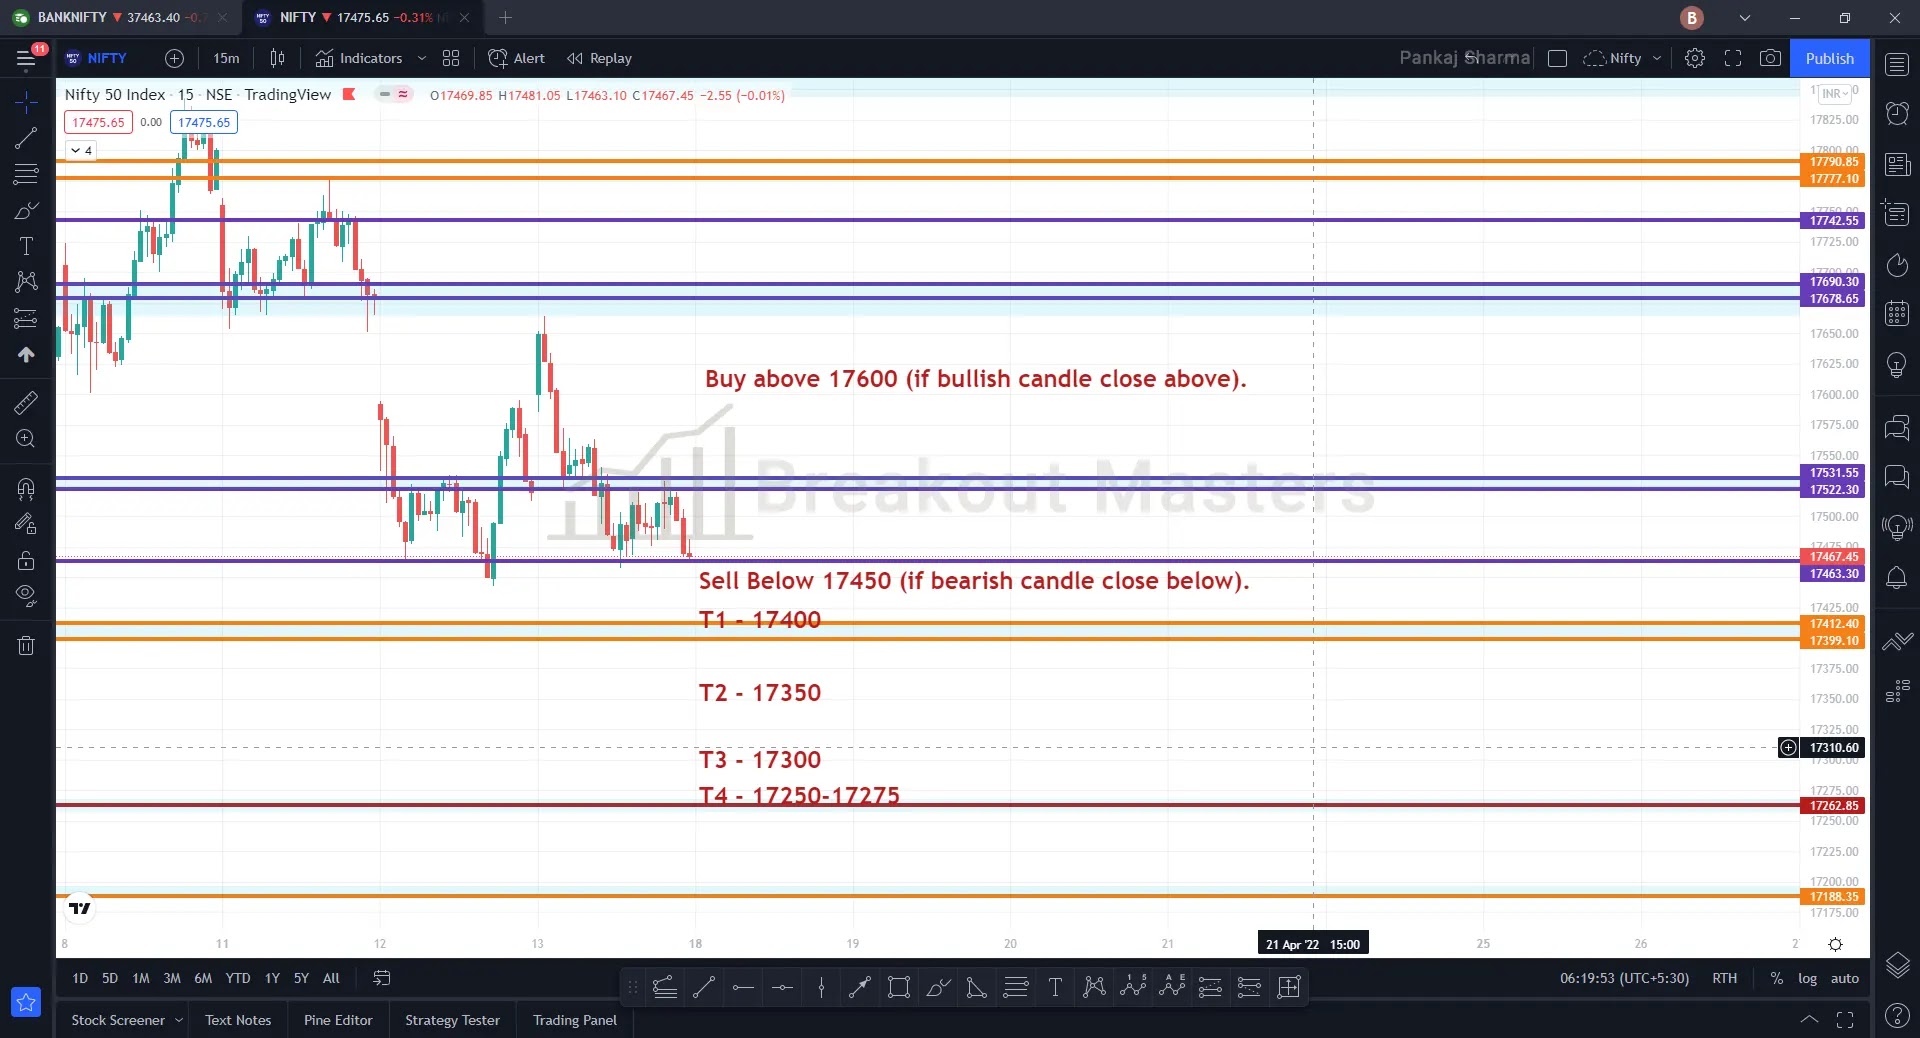Open the Text Notes tab

[238, 1020]
